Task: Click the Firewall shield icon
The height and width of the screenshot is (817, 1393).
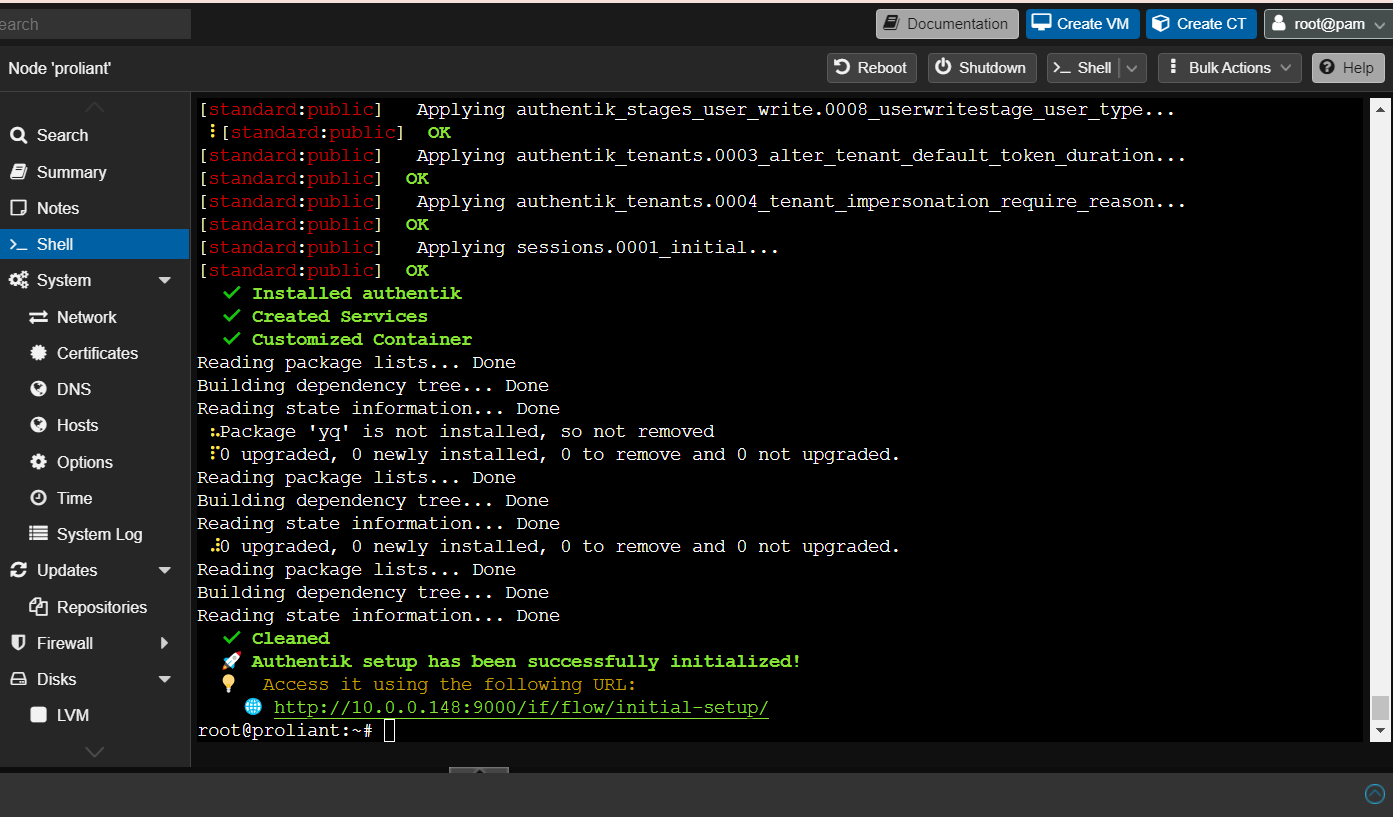Action: click(18, 643)
